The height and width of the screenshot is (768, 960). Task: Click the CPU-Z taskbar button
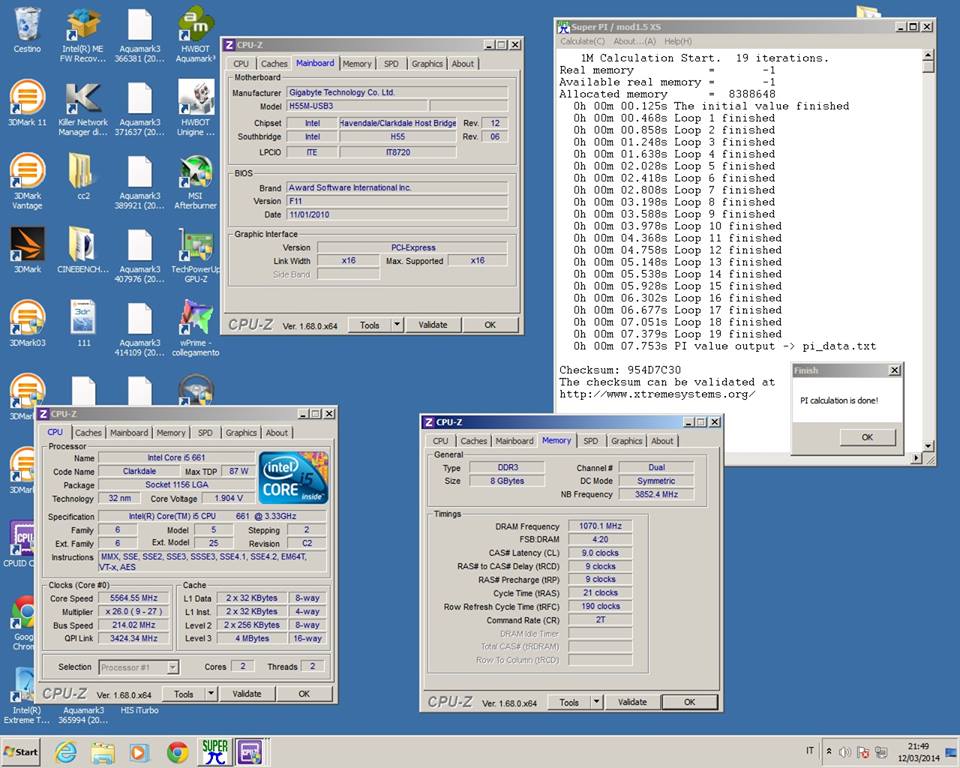point(250,751)
